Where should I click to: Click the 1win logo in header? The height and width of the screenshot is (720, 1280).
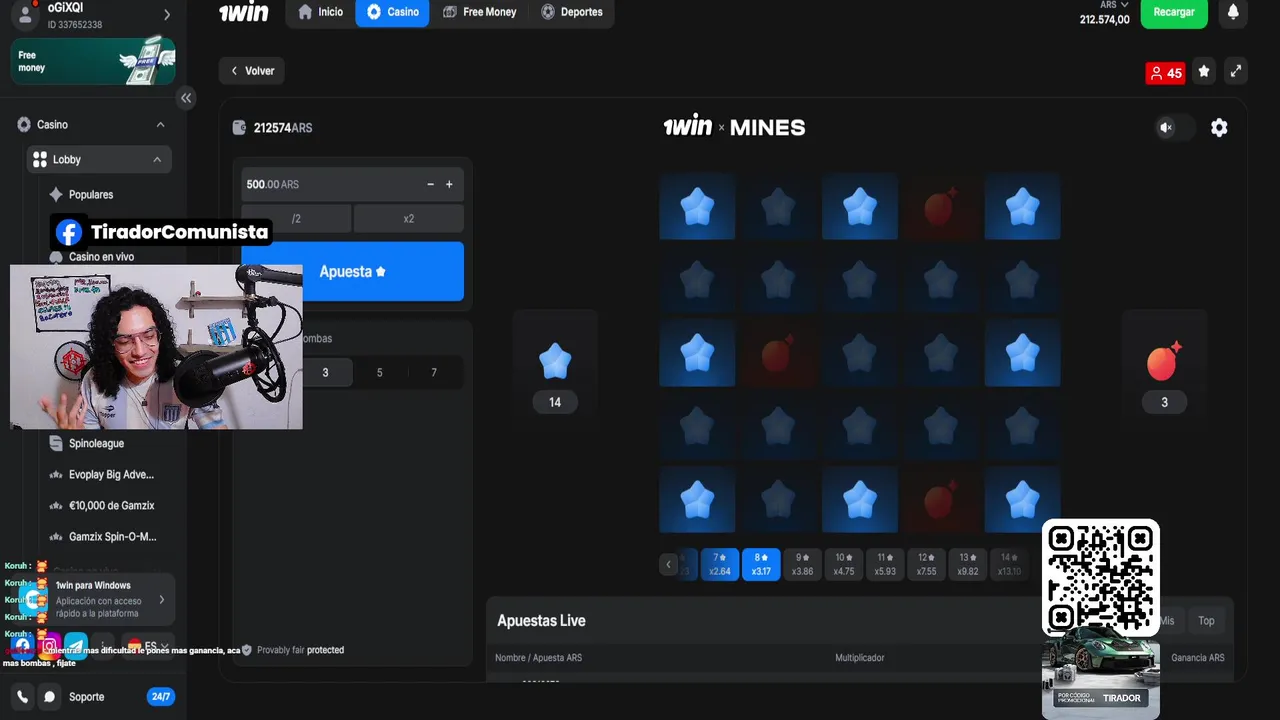coord(244,12)
